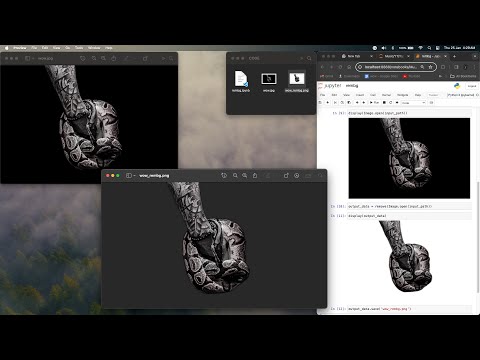The width and height of the screenshot is (480, 360).
Task: Select the wow_rembg.png file in Finder
Action: (297, 81)
